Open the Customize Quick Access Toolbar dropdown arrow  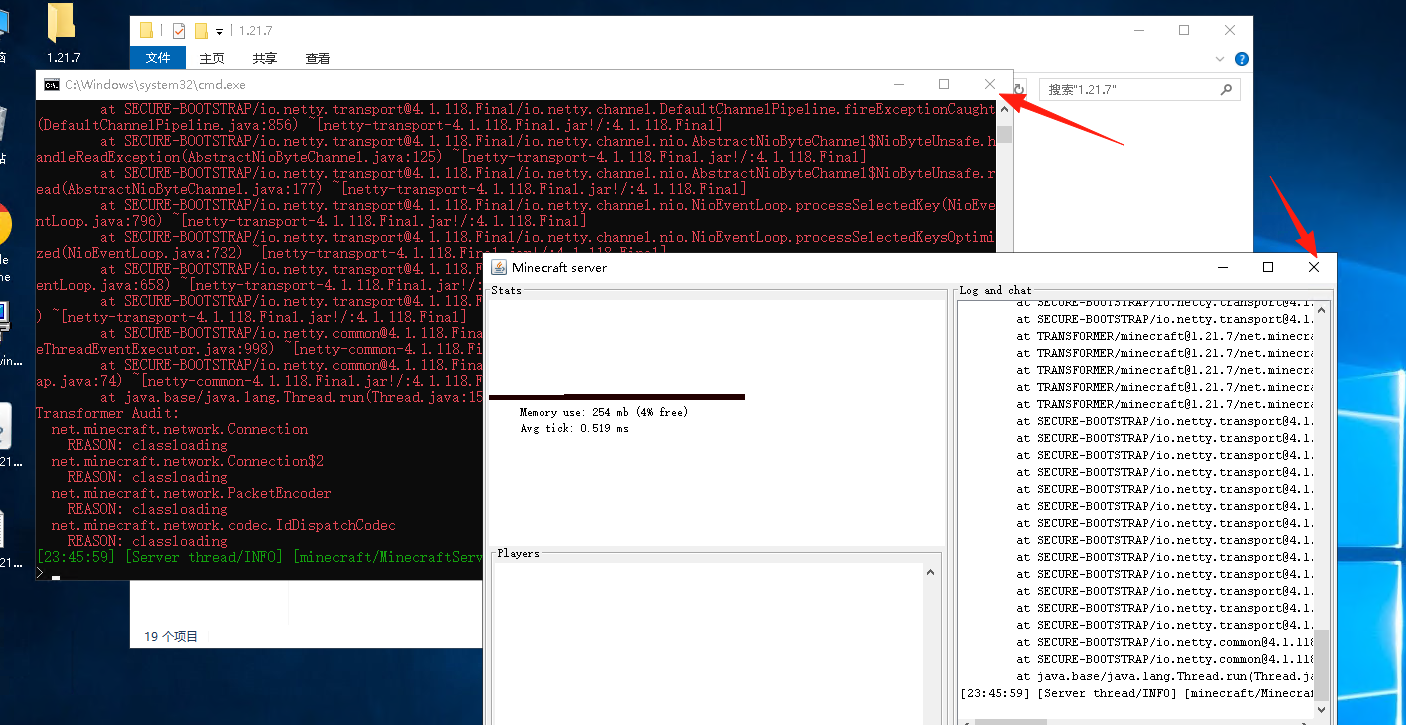coord(219,32)
